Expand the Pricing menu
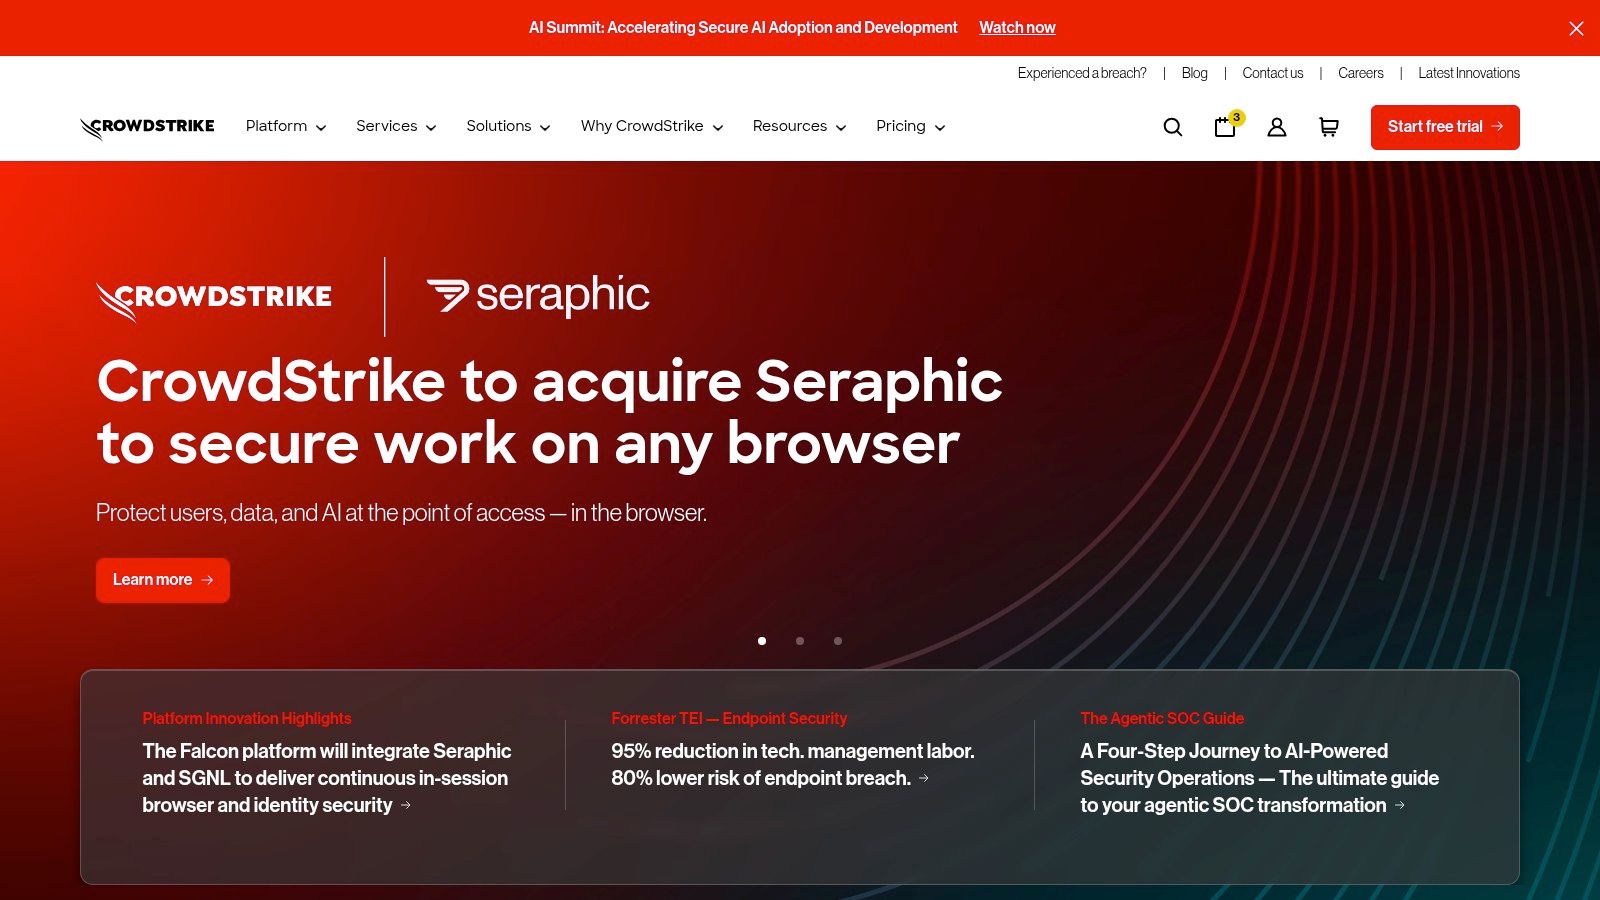This screenshot has height=900, width=1600. pyautogui.click(x=910, y=126)
